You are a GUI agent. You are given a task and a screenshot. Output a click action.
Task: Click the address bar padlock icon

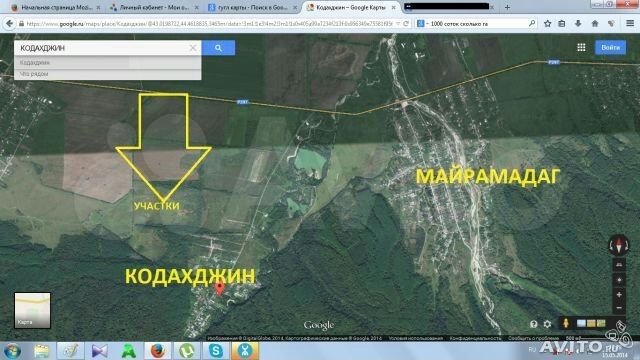(21, 24)
